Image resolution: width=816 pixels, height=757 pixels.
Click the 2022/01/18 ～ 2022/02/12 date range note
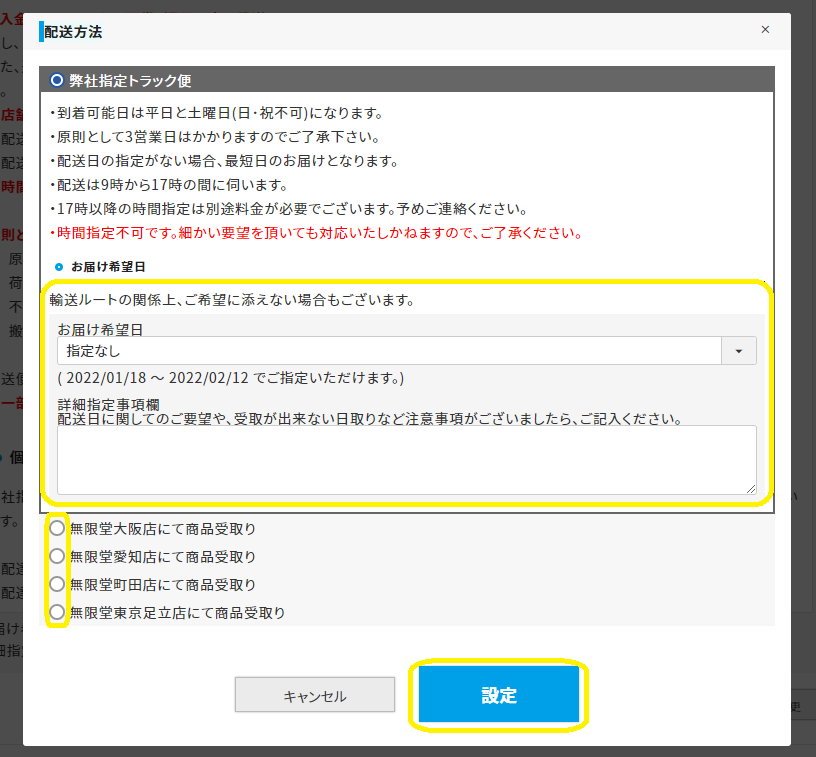pyautogui.click(x=230, y=378)
